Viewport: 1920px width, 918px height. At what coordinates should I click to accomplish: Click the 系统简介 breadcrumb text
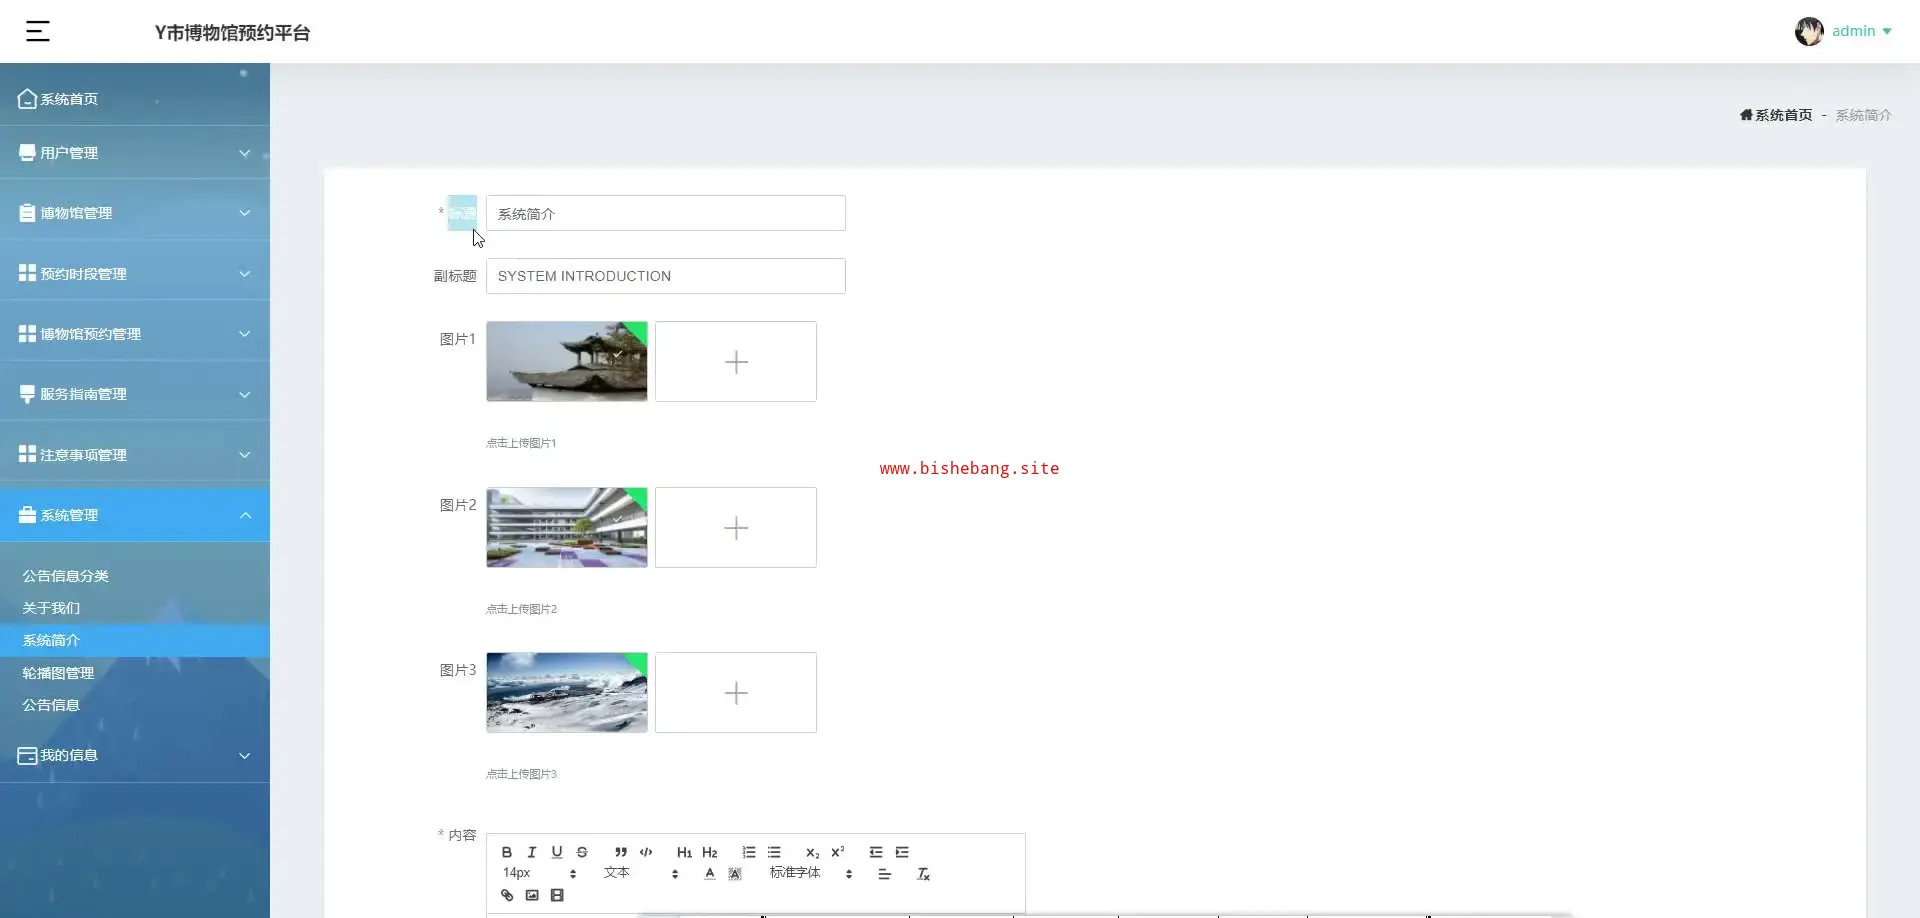click(1863, 115)
